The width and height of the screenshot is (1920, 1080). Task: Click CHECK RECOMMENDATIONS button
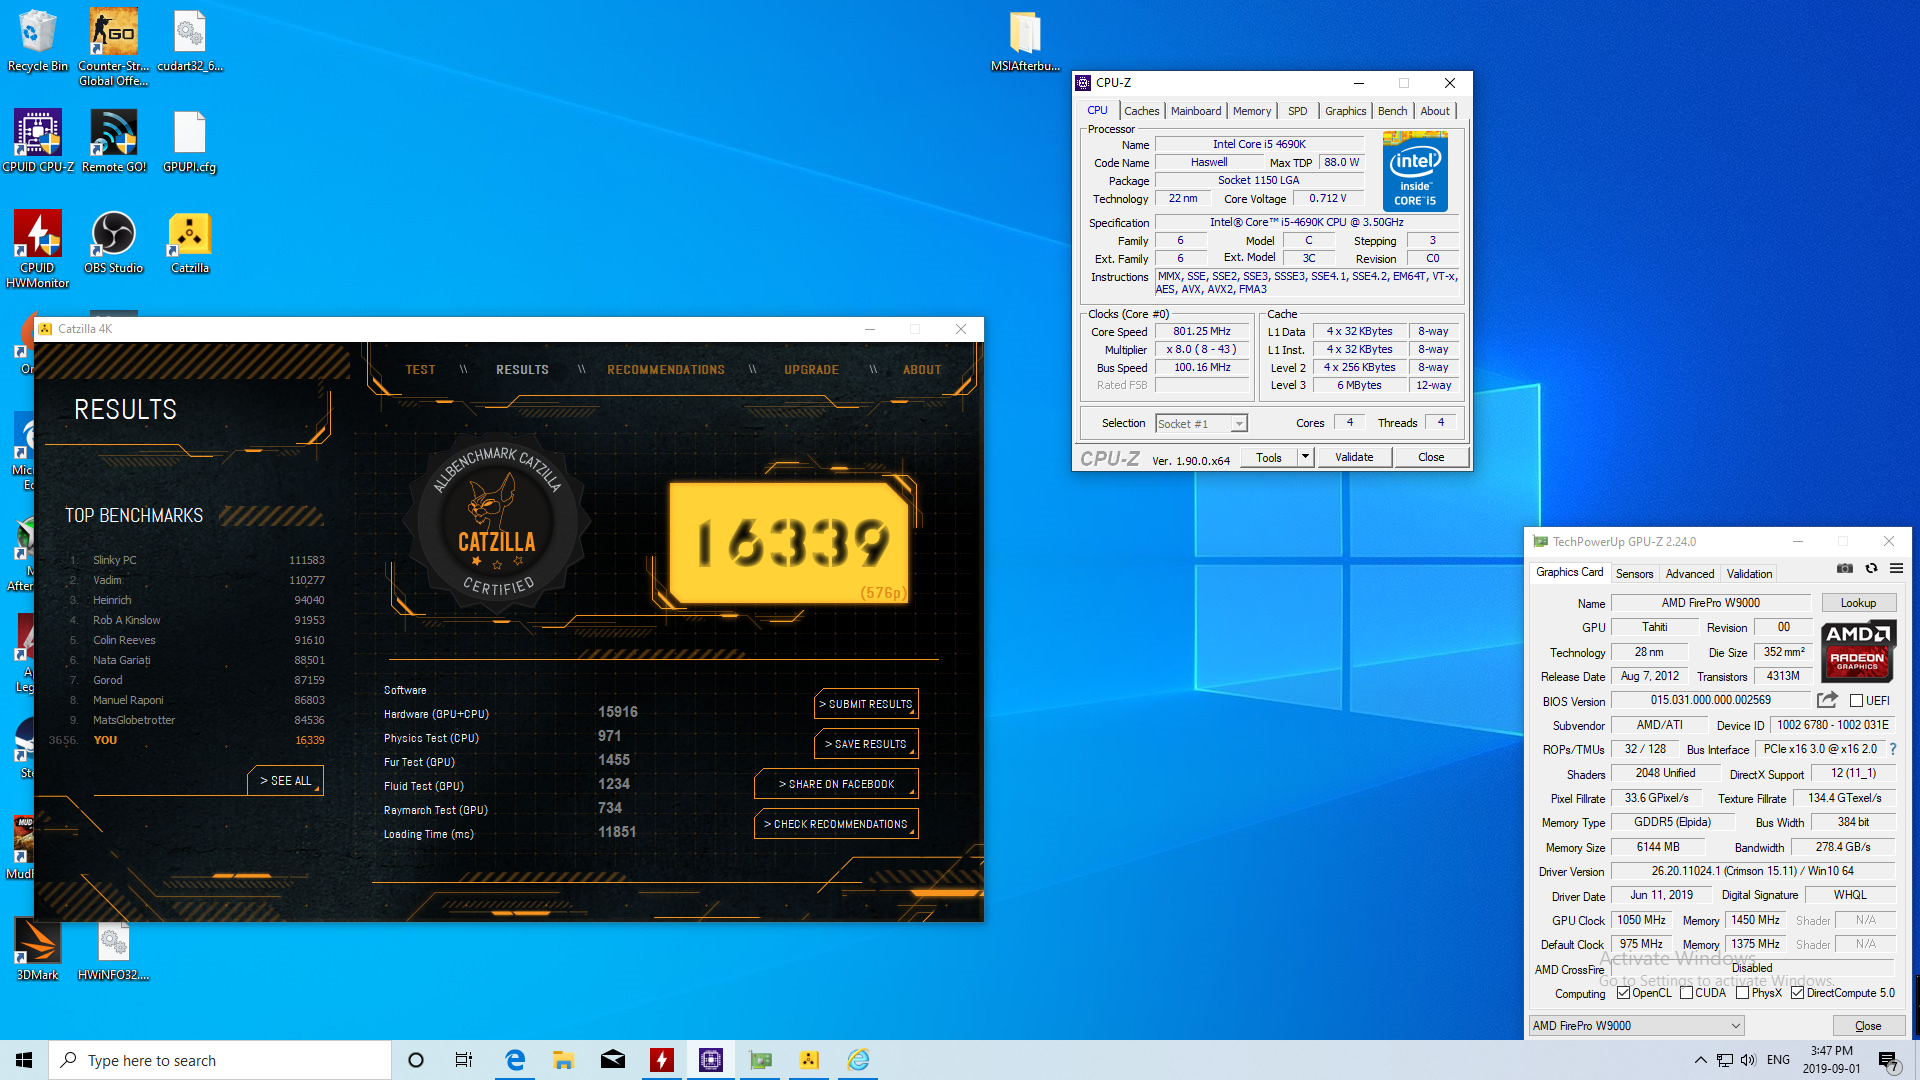[836, 824]
